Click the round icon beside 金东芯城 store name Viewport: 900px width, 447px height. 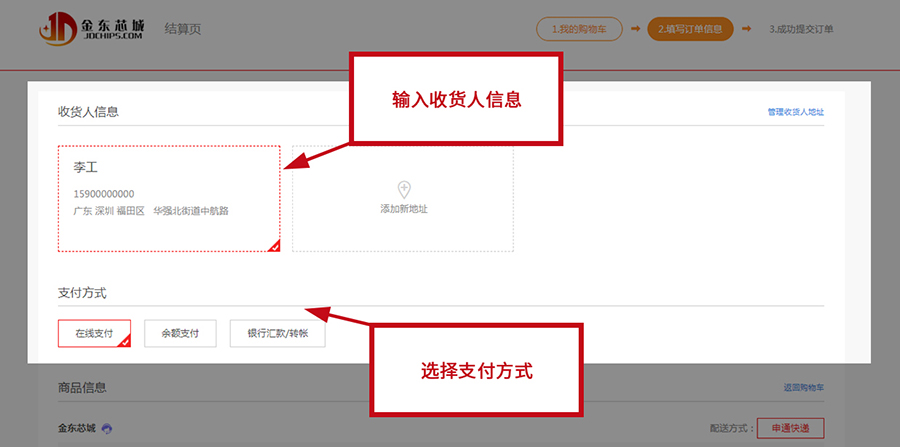(x=107, y=429)
